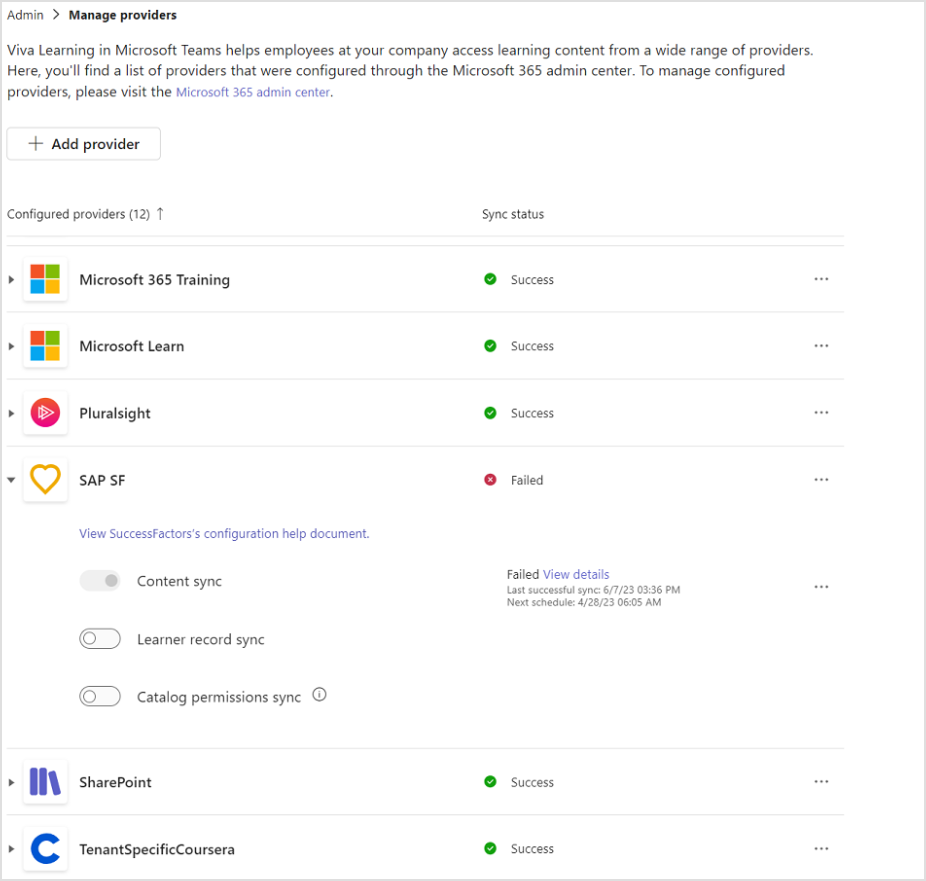This screenshot has width=926, height=881.
Task: Go to Admin in the breadcrumb
Action: coord(25,15)
